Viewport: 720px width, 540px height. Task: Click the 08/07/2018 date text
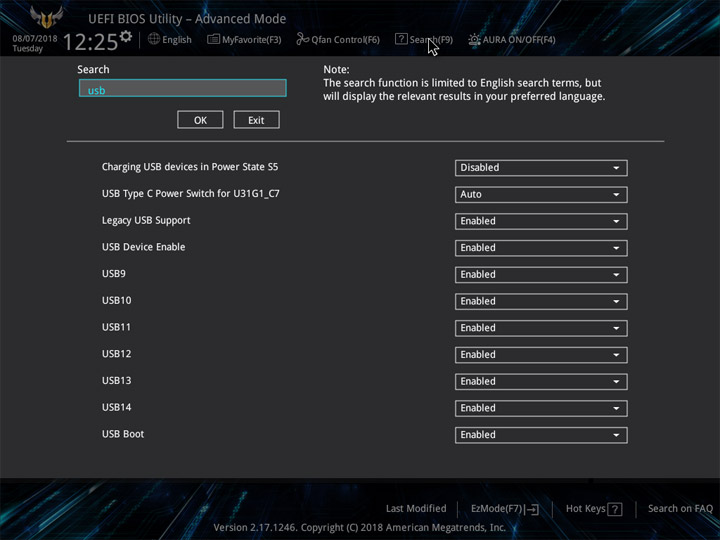35,38
